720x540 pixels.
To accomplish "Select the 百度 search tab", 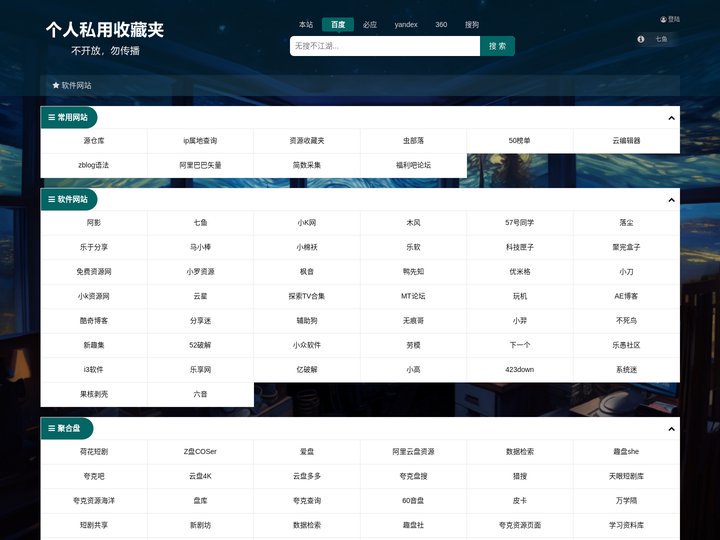I will pos(338,25).
